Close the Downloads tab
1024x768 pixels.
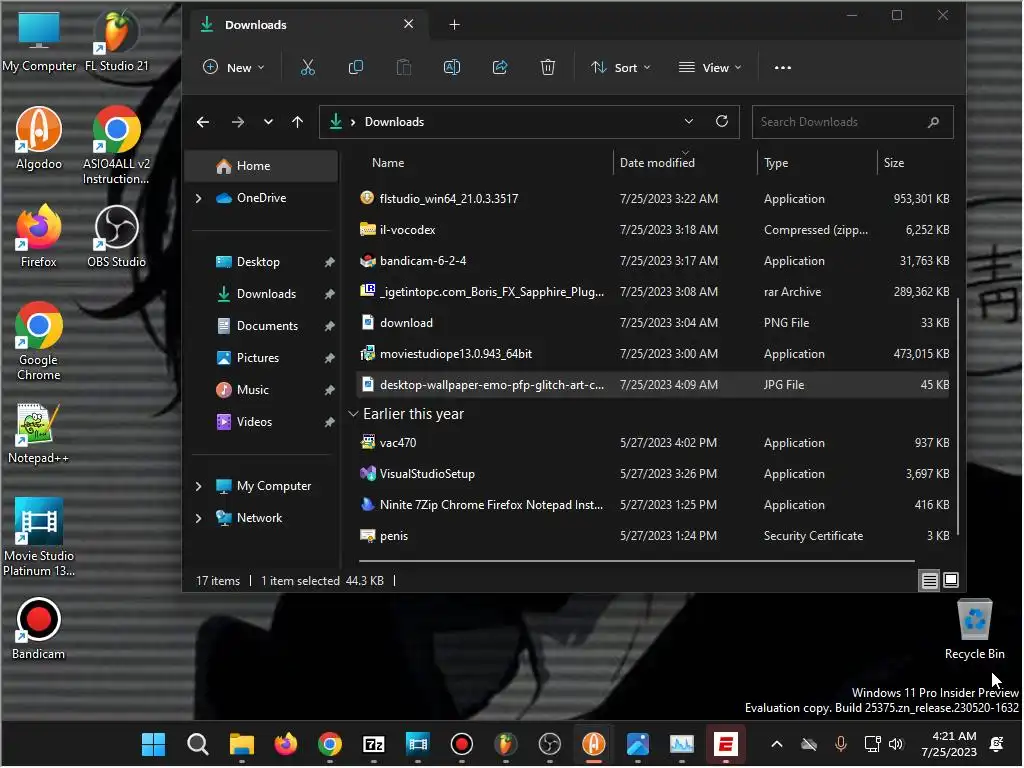click(x=408, y=24)
